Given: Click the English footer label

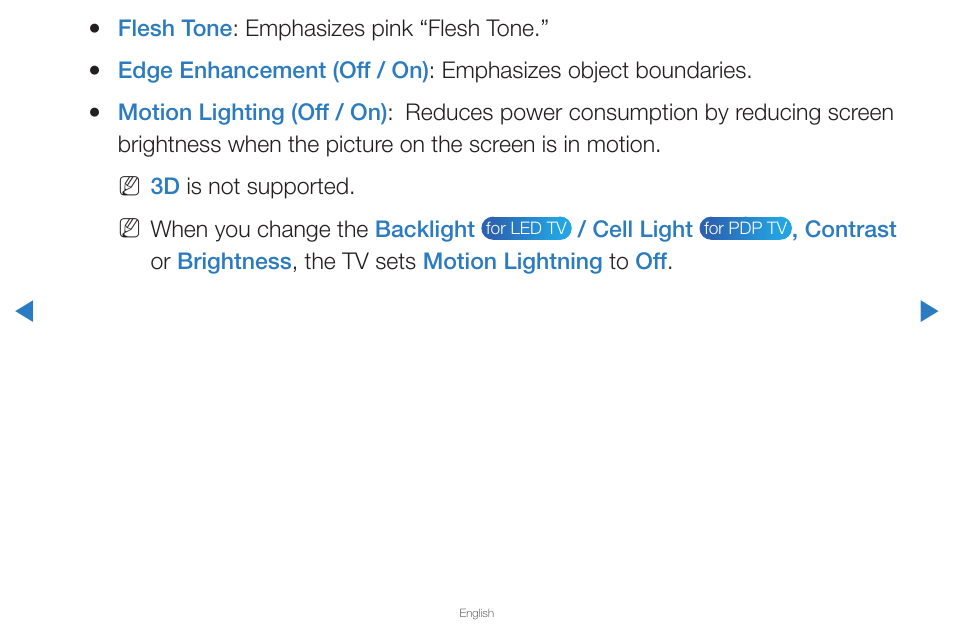Looking at the screenshot, I should coord(476,613).
